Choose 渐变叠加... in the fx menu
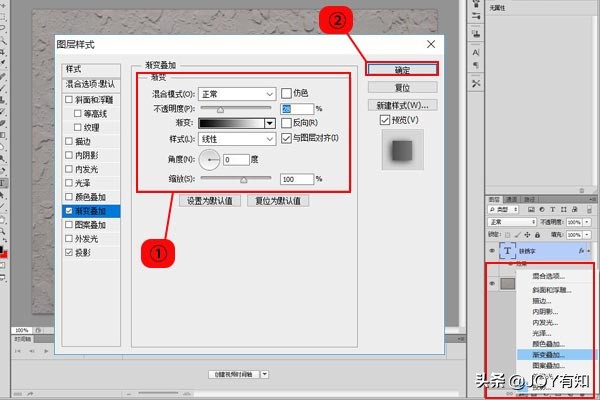Screen dimensions: 600x400 click(x=555, y=355)
